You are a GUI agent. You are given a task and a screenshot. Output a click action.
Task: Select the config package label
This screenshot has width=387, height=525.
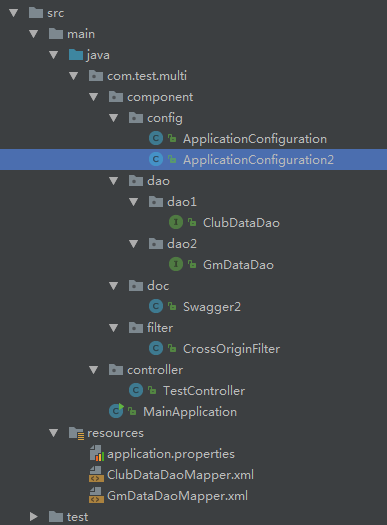[x=165, y=119]
